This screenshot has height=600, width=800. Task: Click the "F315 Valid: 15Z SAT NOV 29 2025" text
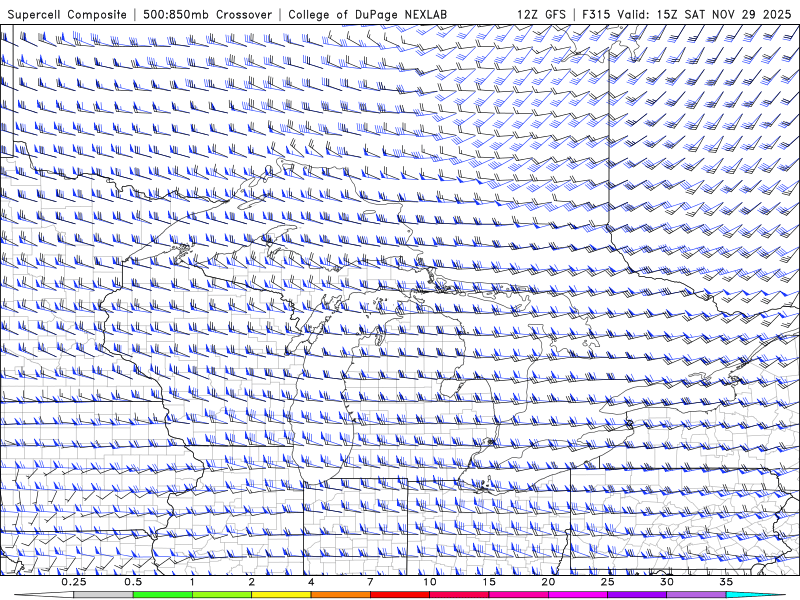coord(686,15)
